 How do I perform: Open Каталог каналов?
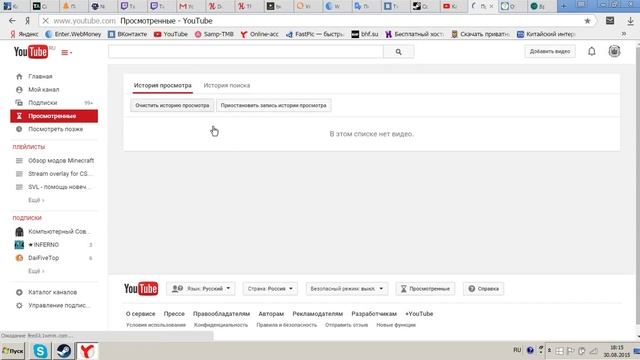tap(54, 292)
